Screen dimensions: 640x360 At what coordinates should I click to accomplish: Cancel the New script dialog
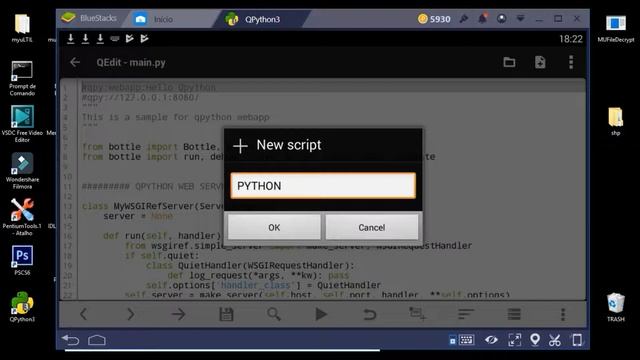pyautogui.click(x=371, y=227)
